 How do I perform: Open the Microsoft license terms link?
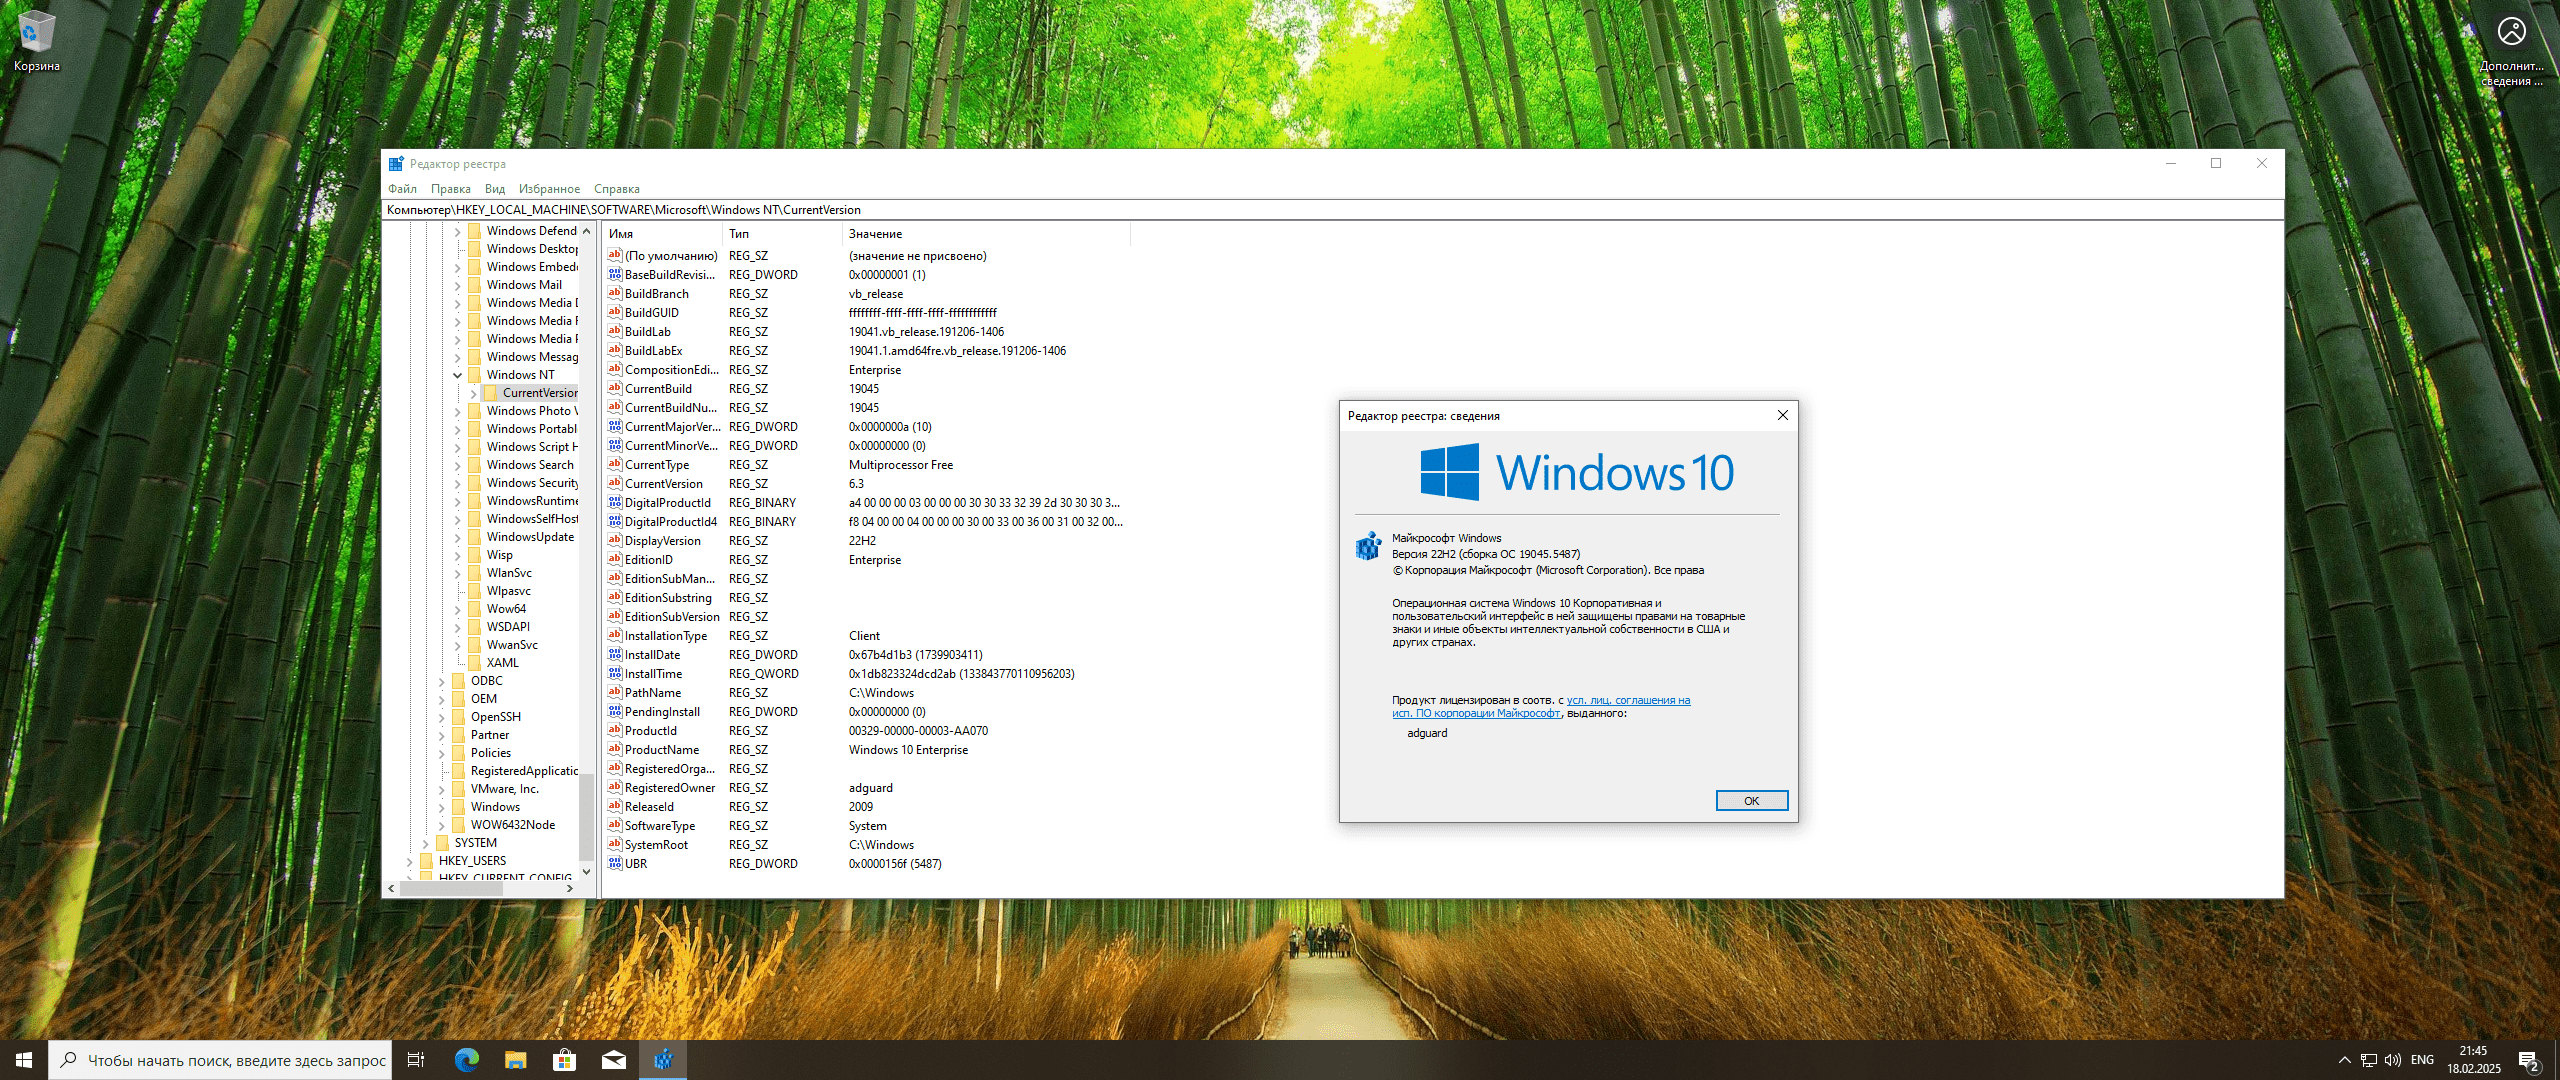click(1627, 701)
